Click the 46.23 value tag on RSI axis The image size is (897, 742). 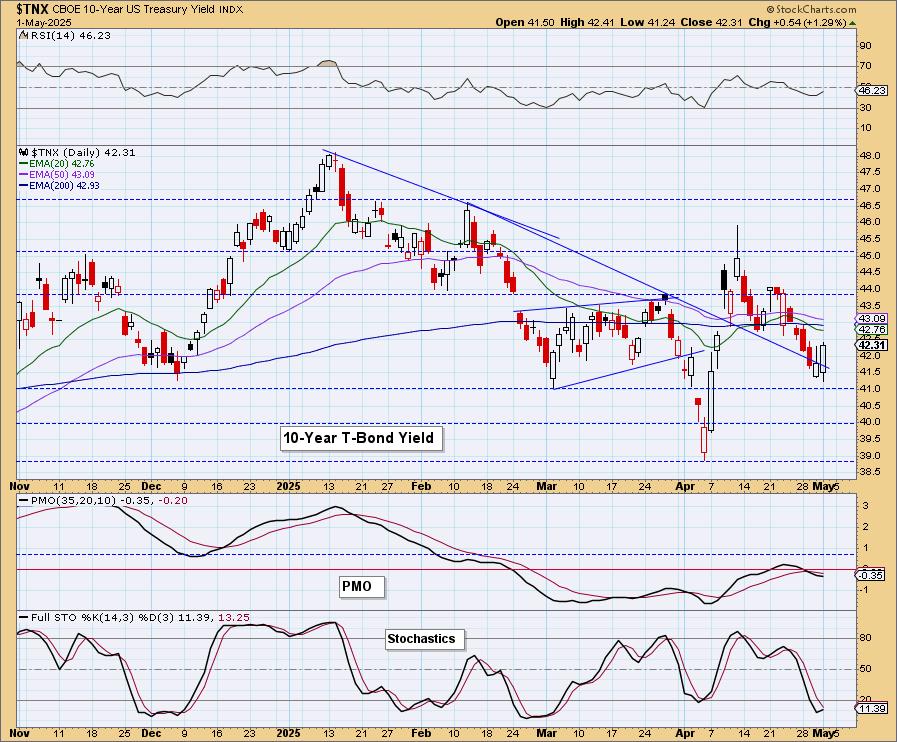click(872, 91)
